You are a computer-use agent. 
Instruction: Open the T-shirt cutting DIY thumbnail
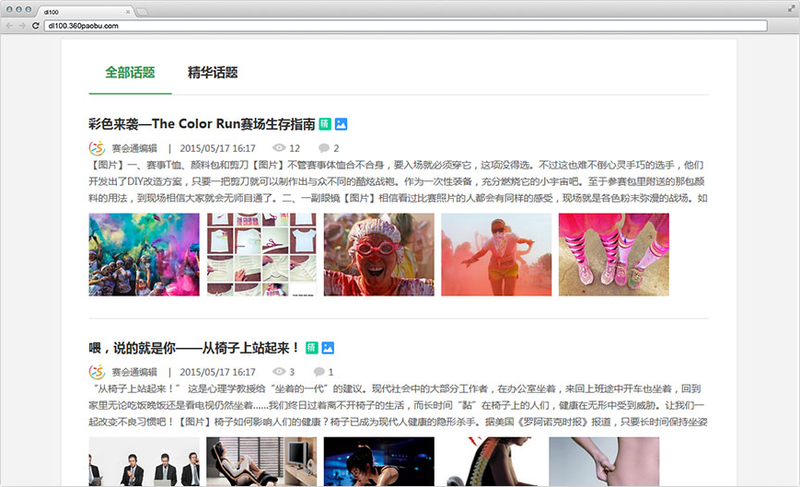261,254
